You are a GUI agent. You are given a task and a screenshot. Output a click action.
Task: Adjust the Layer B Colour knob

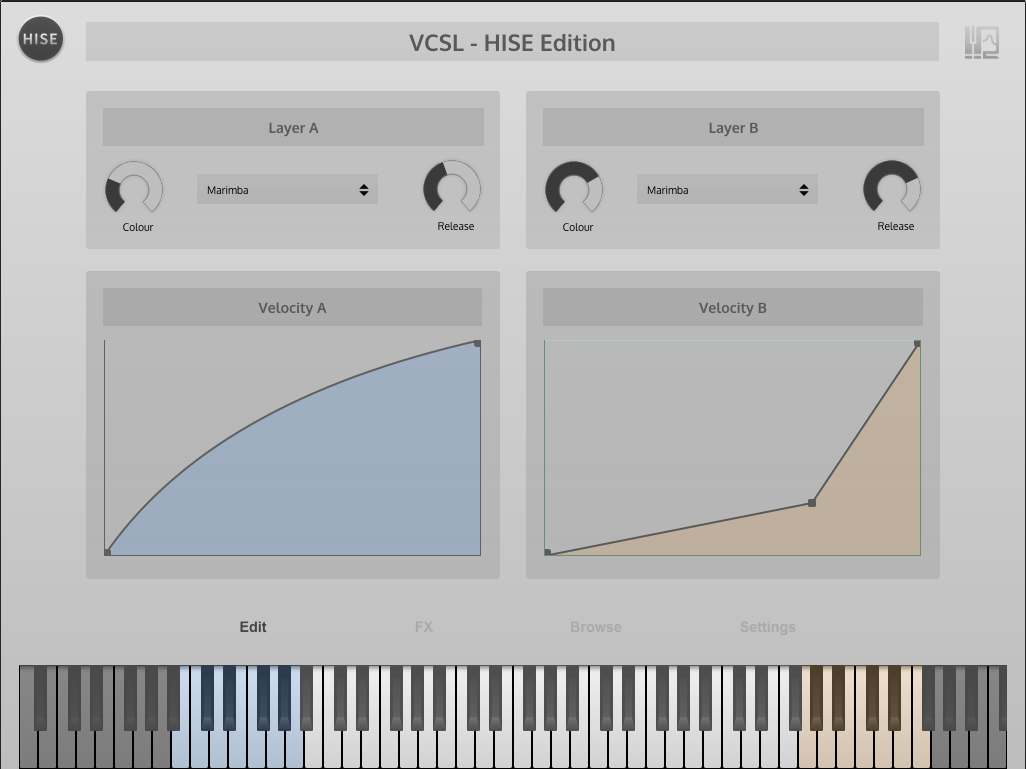click(x=574, y=188)
